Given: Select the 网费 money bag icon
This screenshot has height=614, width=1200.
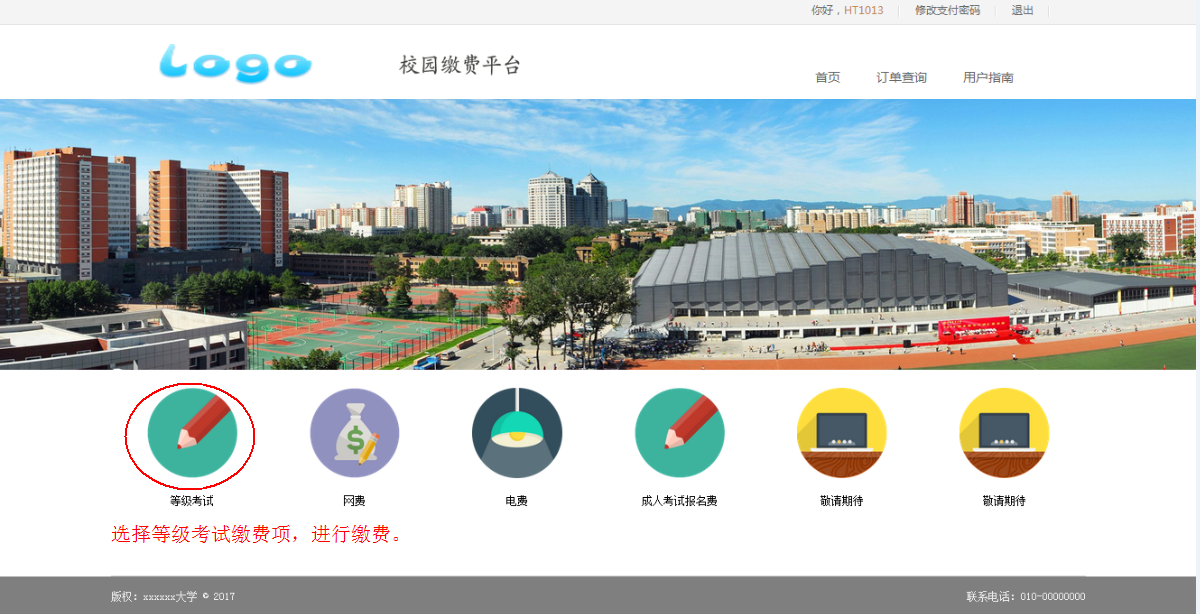Looking at the screenshot, I should click(354, 433).
